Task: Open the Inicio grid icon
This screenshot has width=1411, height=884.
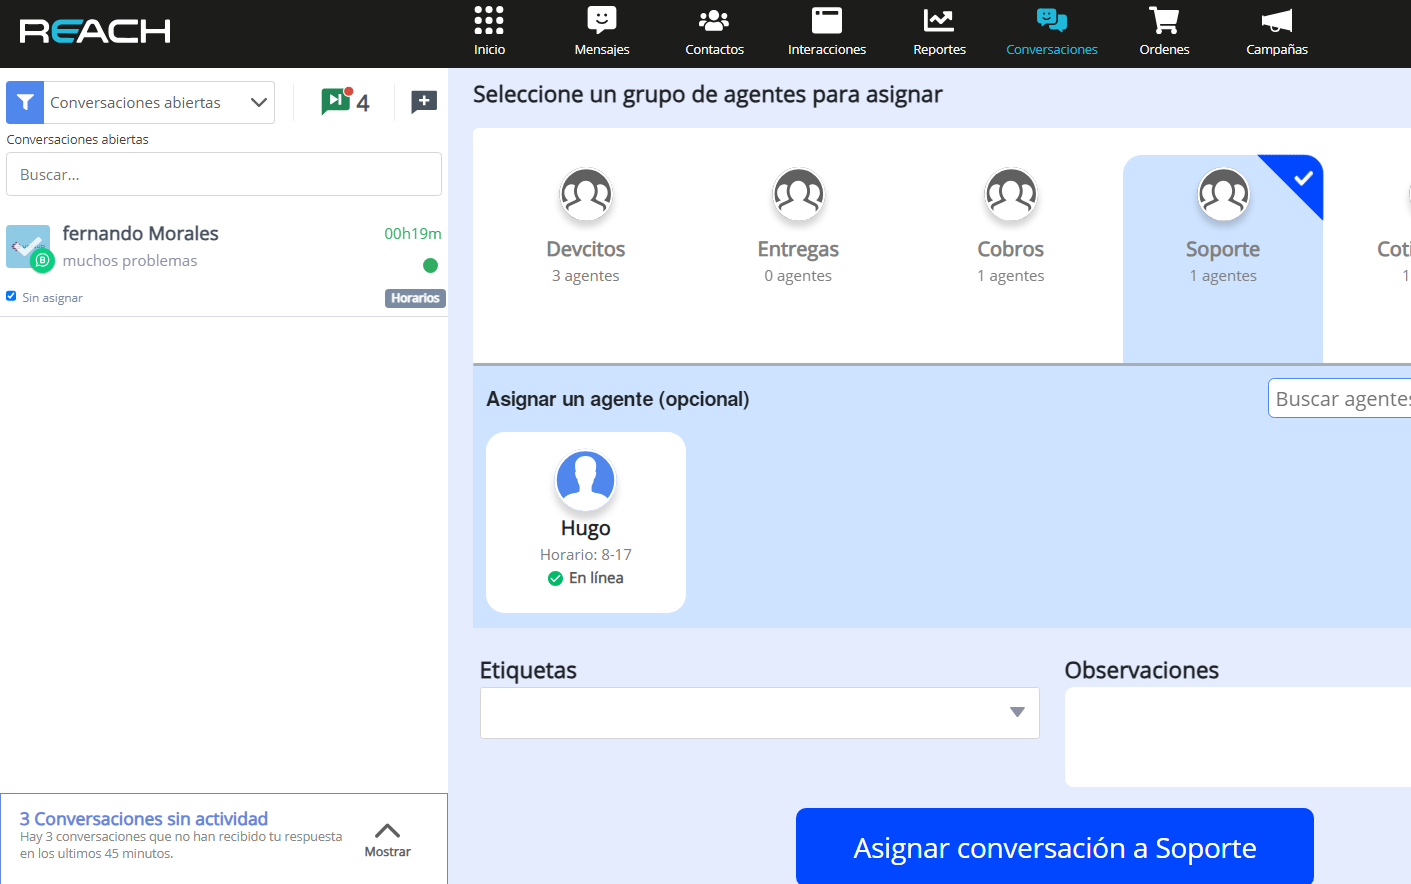Action: (489, 31)
